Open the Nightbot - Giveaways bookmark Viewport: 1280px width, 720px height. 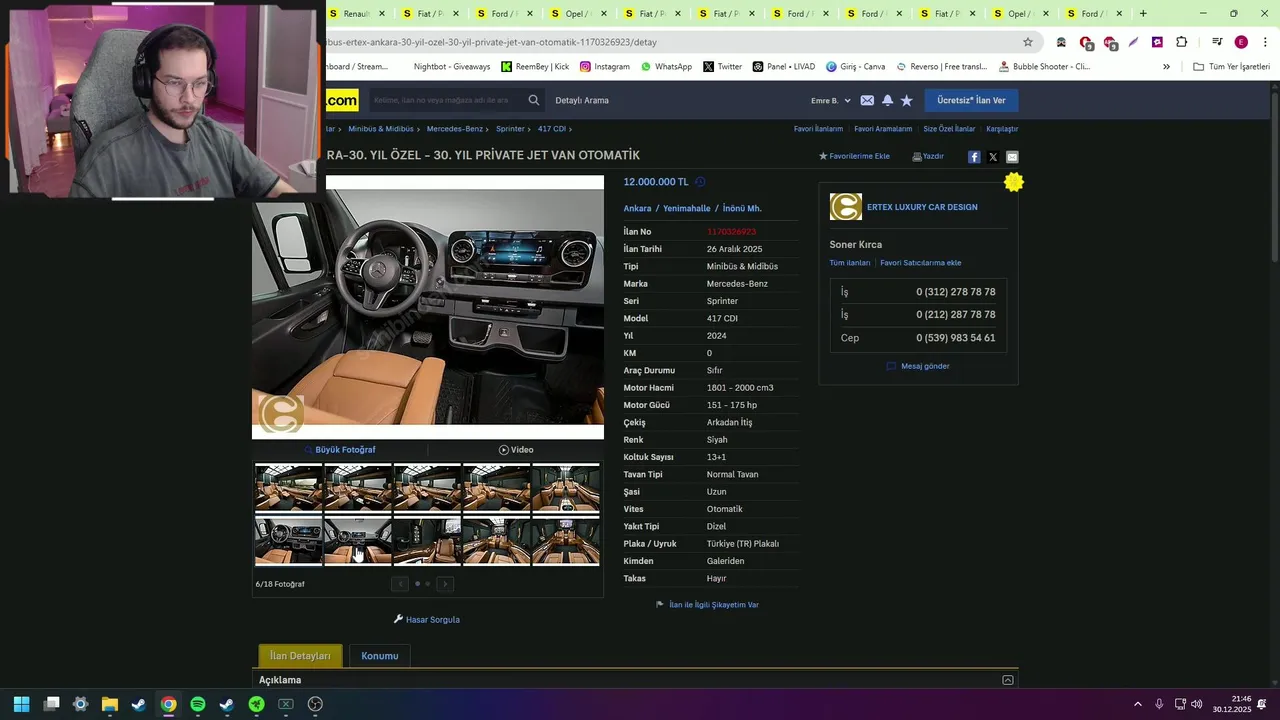(x=452, y=67)
